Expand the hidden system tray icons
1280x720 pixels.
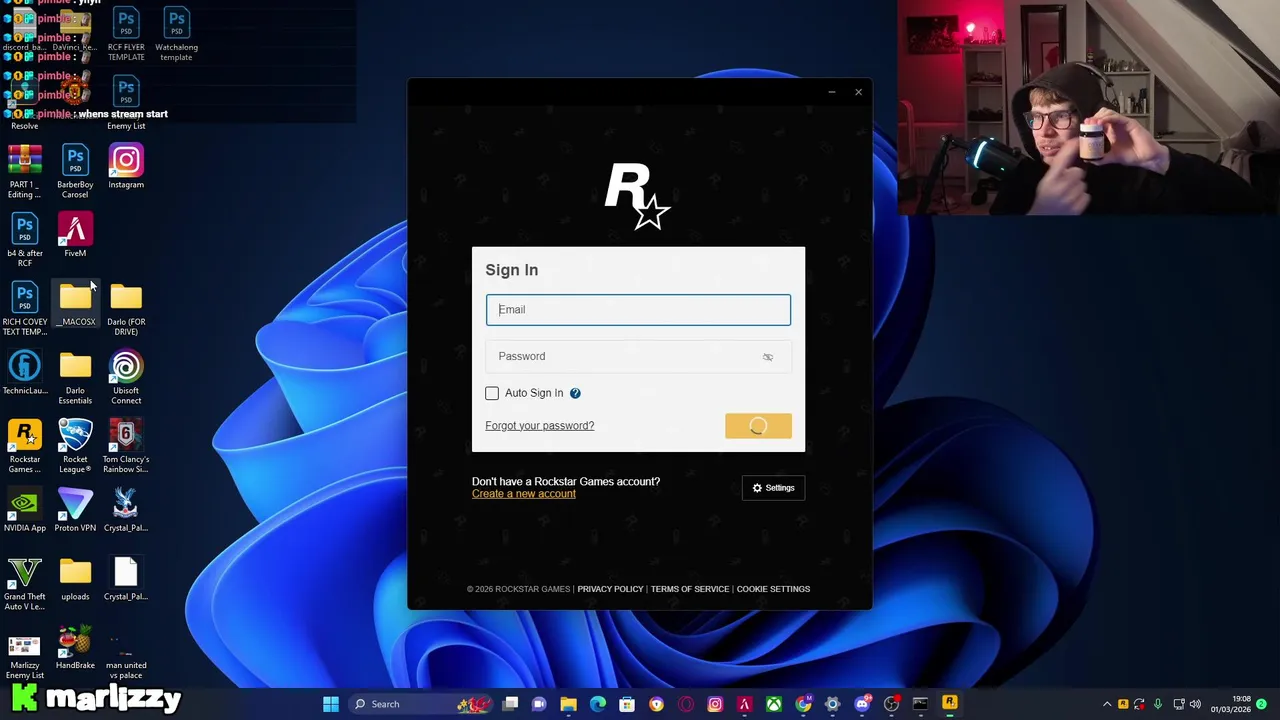tap(1107, 704)
